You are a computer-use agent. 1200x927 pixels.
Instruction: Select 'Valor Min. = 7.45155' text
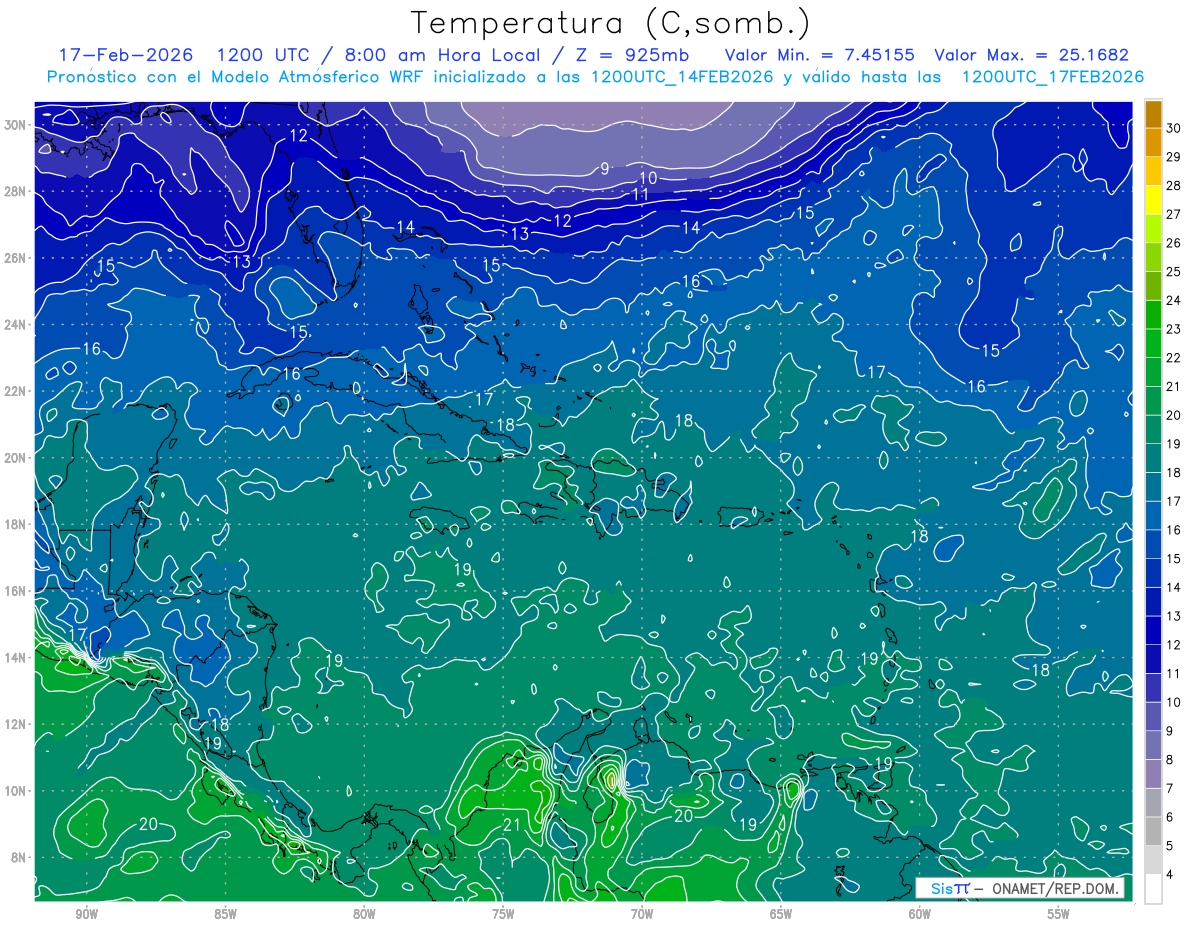820,55
